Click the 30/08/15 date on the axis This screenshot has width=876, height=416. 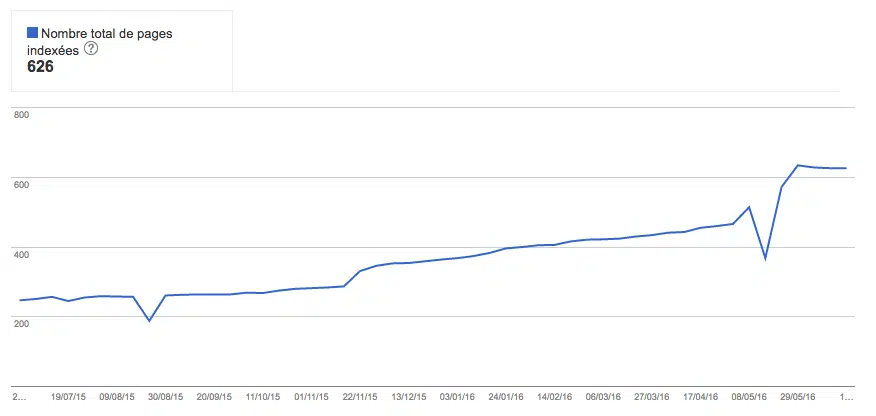(x=166, y=397)
